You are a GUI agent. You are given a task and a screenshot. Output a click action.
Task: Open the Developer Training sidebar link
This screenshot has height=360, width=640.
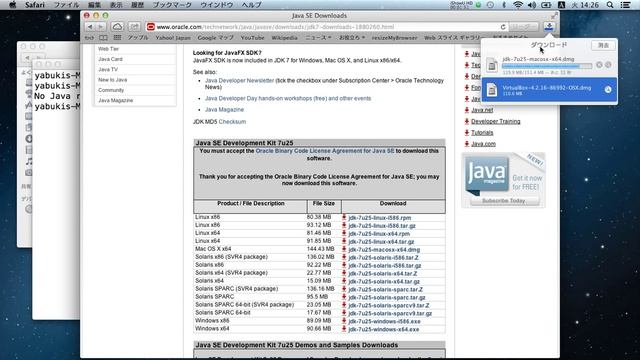click(496, 121)
